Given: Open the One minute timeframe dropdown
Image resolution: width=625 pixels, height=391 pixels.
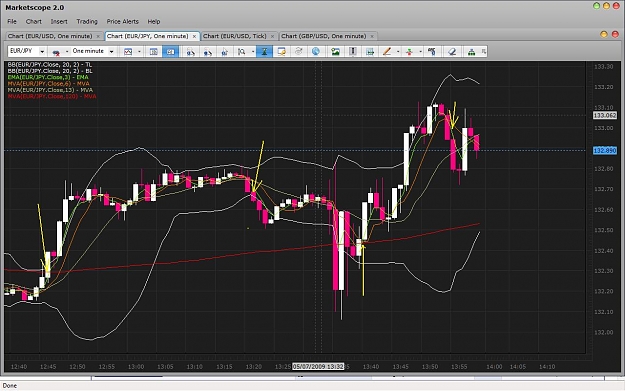Looking at the screenshot, I should point(111,51).
